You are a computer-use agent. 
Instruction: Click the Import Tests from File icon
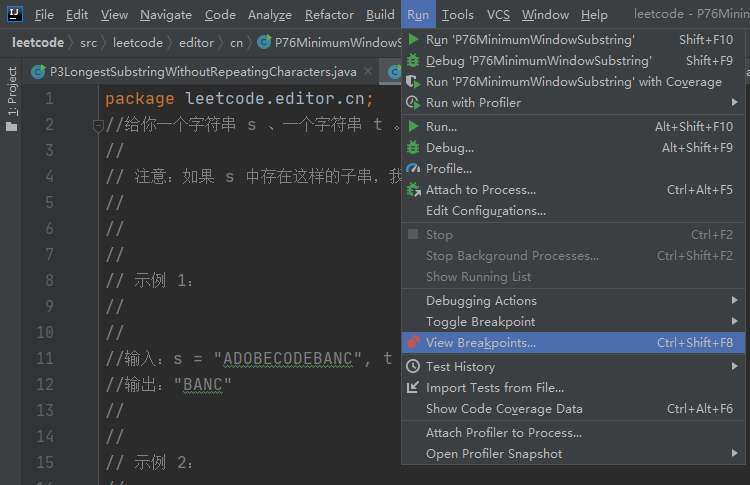click(413, 388)
